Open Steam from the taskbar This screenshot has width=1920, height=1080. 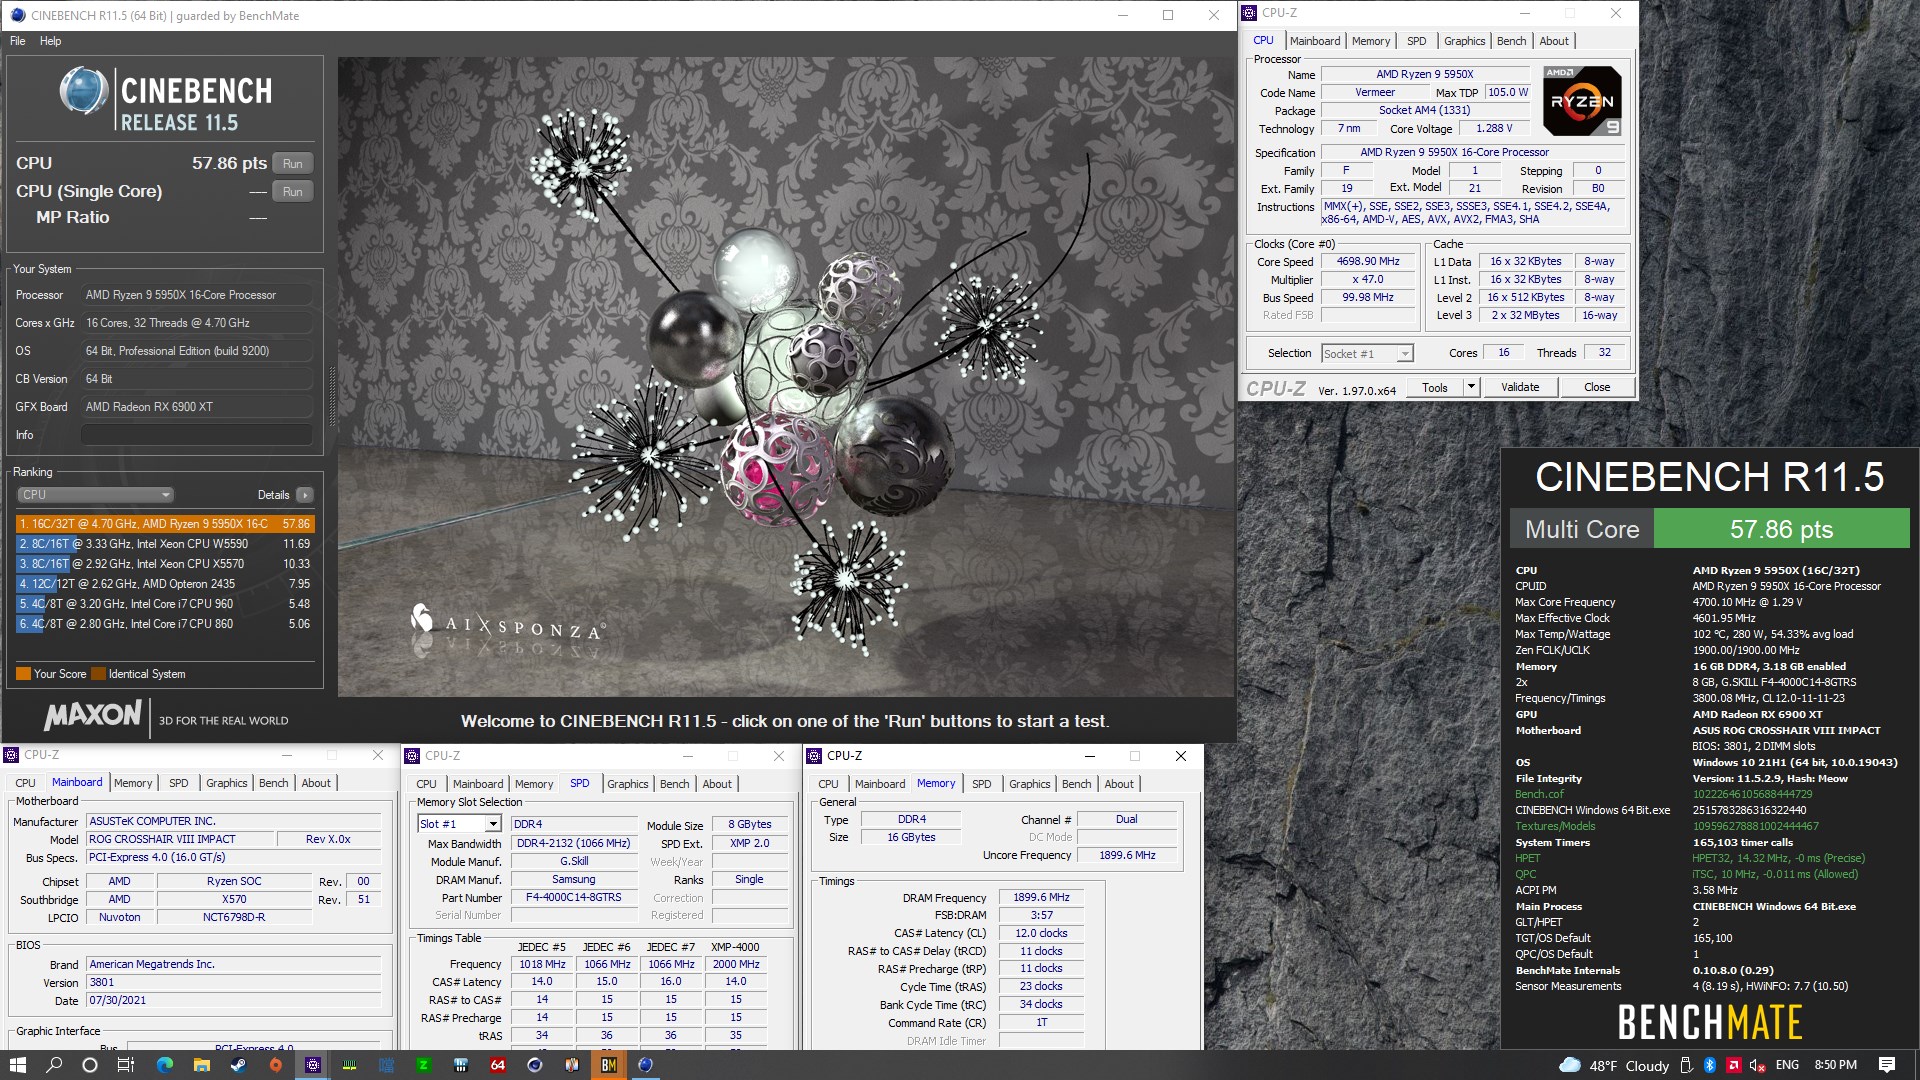click(x=238, y=1065)
